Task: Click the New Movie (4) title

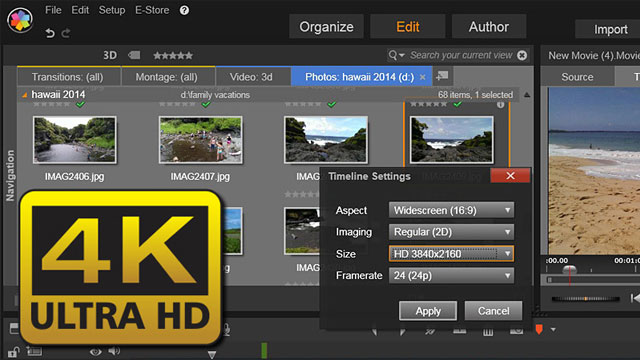Action: tap(594, 56)
